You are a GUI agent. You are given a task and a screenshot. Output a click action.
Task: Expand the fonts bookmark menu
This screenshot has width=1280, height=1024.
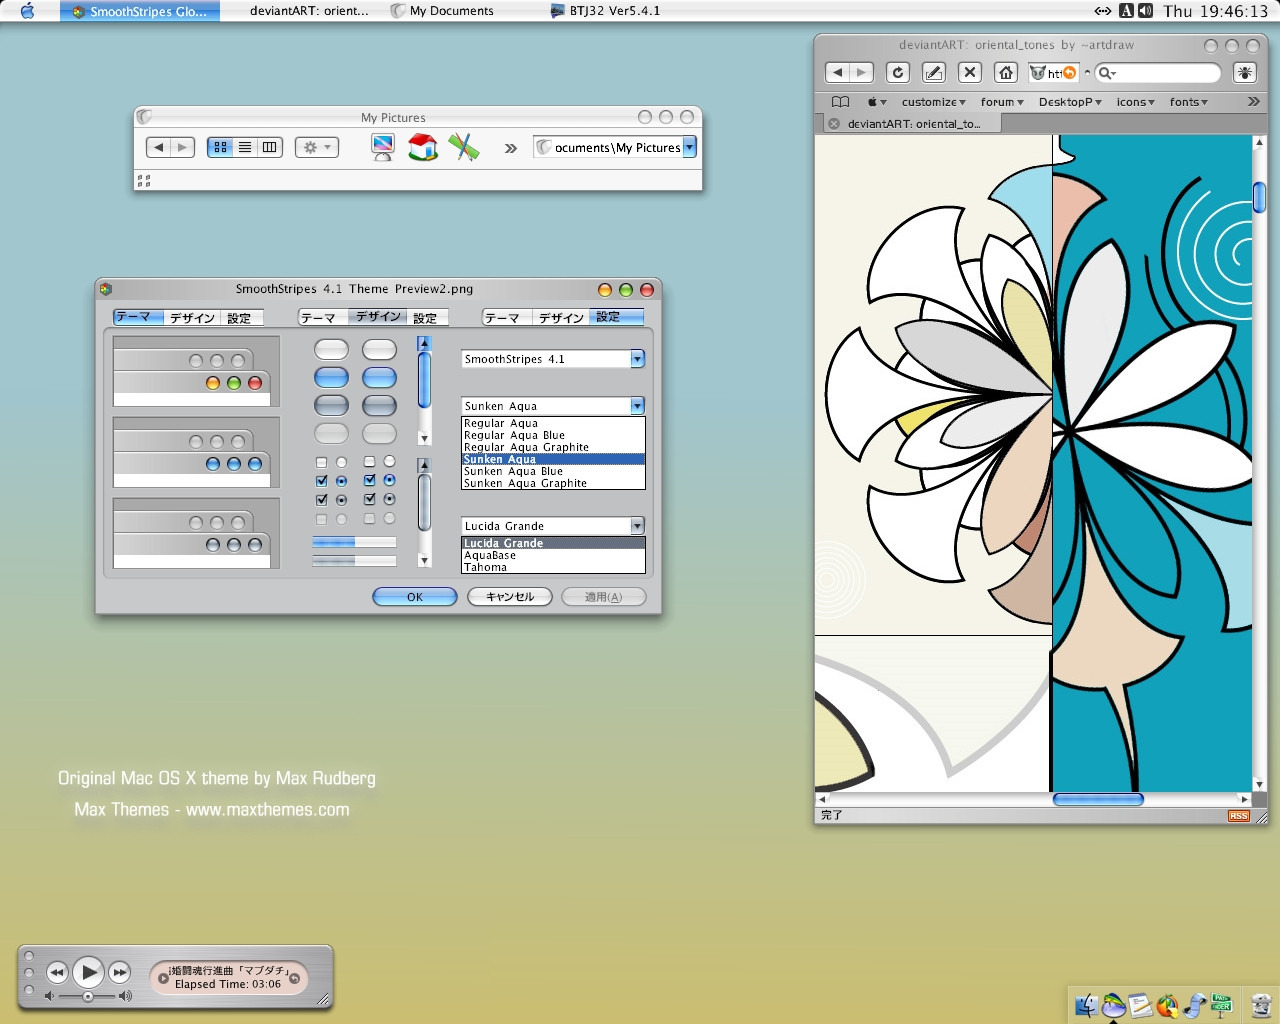[x=1189, y=102]
